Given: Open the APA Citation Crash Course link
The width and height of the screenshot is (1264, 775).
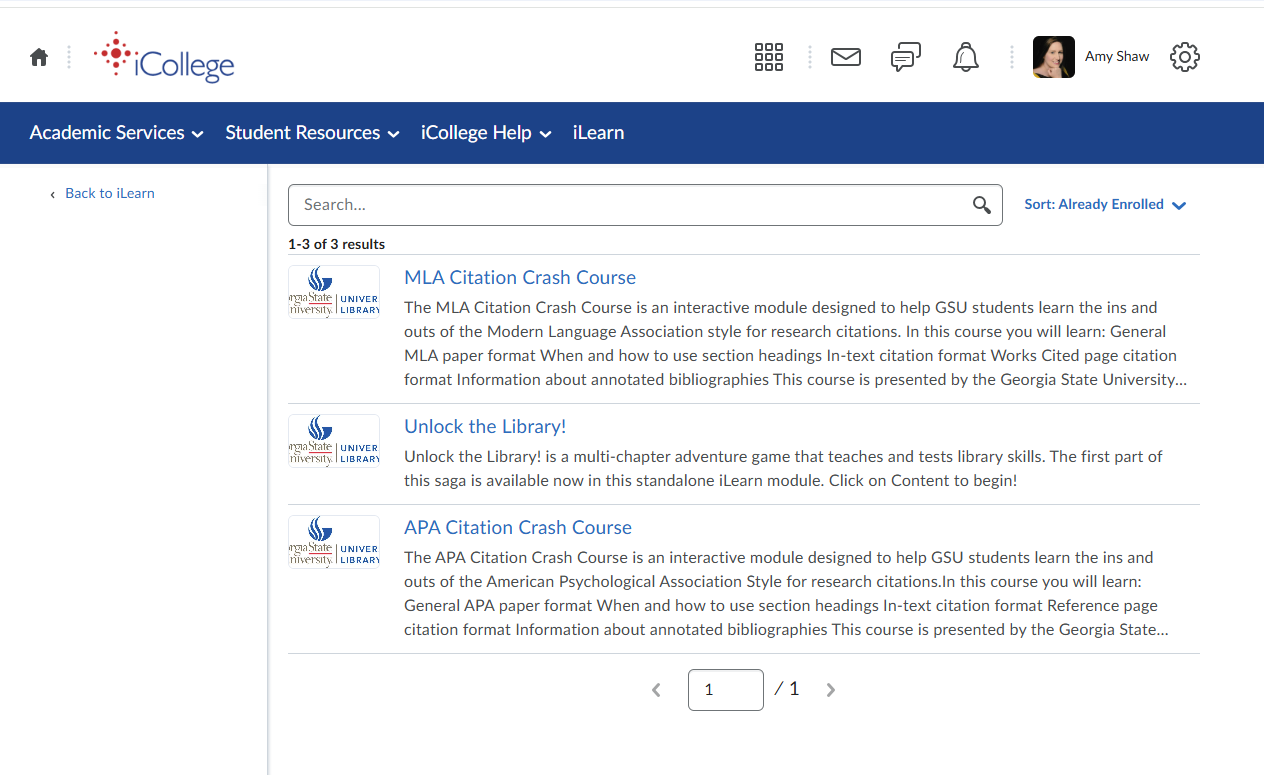Looking at the screenshot, I should (x=518, y=528).
